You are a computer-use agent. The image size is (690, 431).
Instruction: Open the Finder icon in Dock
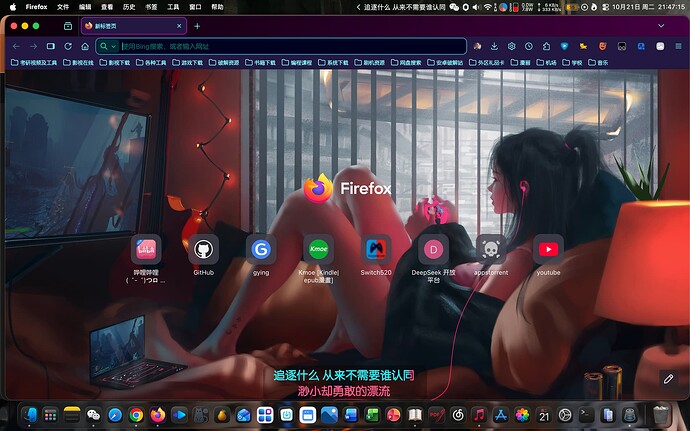(29, 415)
